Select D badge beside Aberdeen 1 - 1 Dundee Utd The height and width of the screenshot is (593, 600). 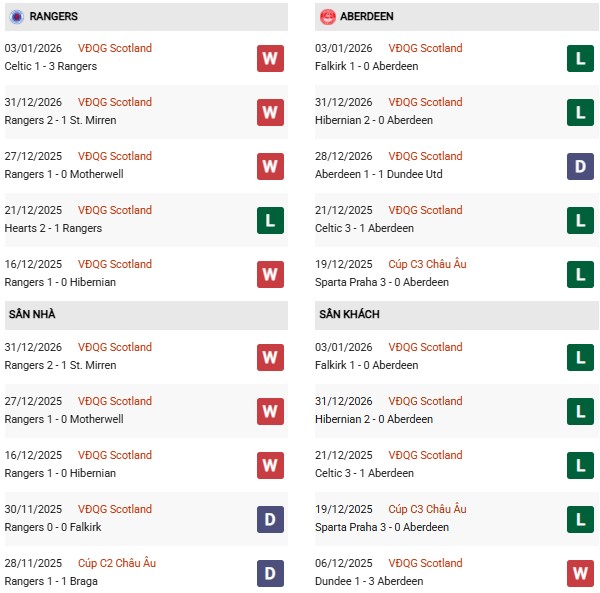tap(580, 167)
